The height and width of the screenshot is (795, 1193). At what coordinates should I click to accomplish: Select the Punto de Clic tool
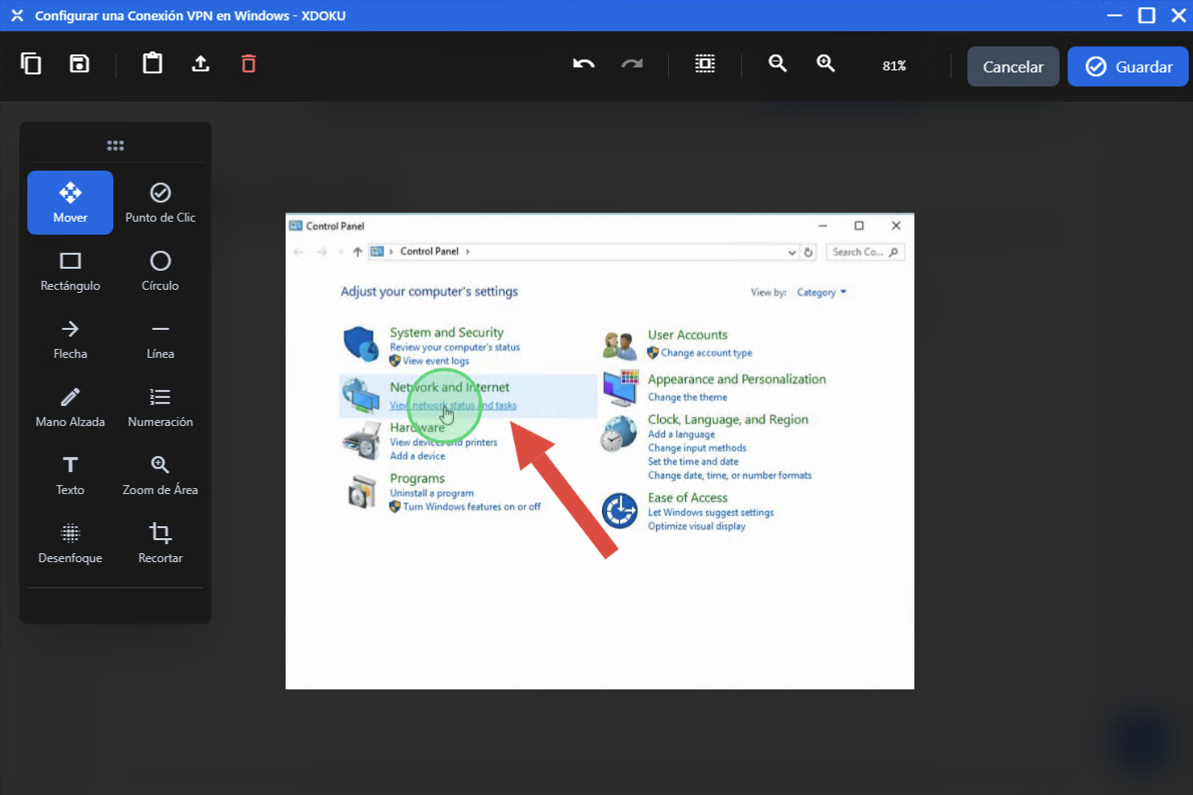[x=160, y=202]
